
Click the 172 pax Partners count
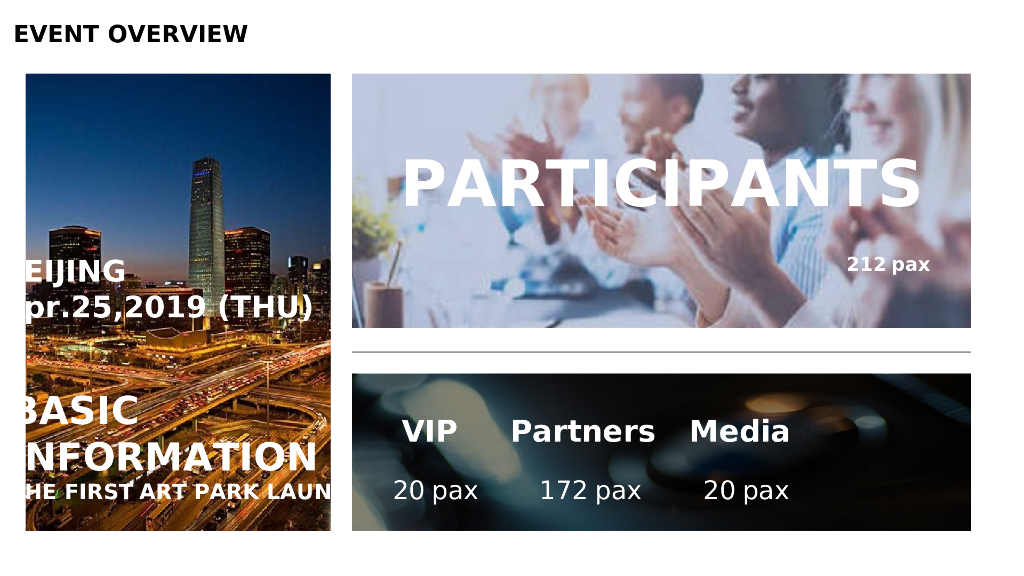point(590,491)
